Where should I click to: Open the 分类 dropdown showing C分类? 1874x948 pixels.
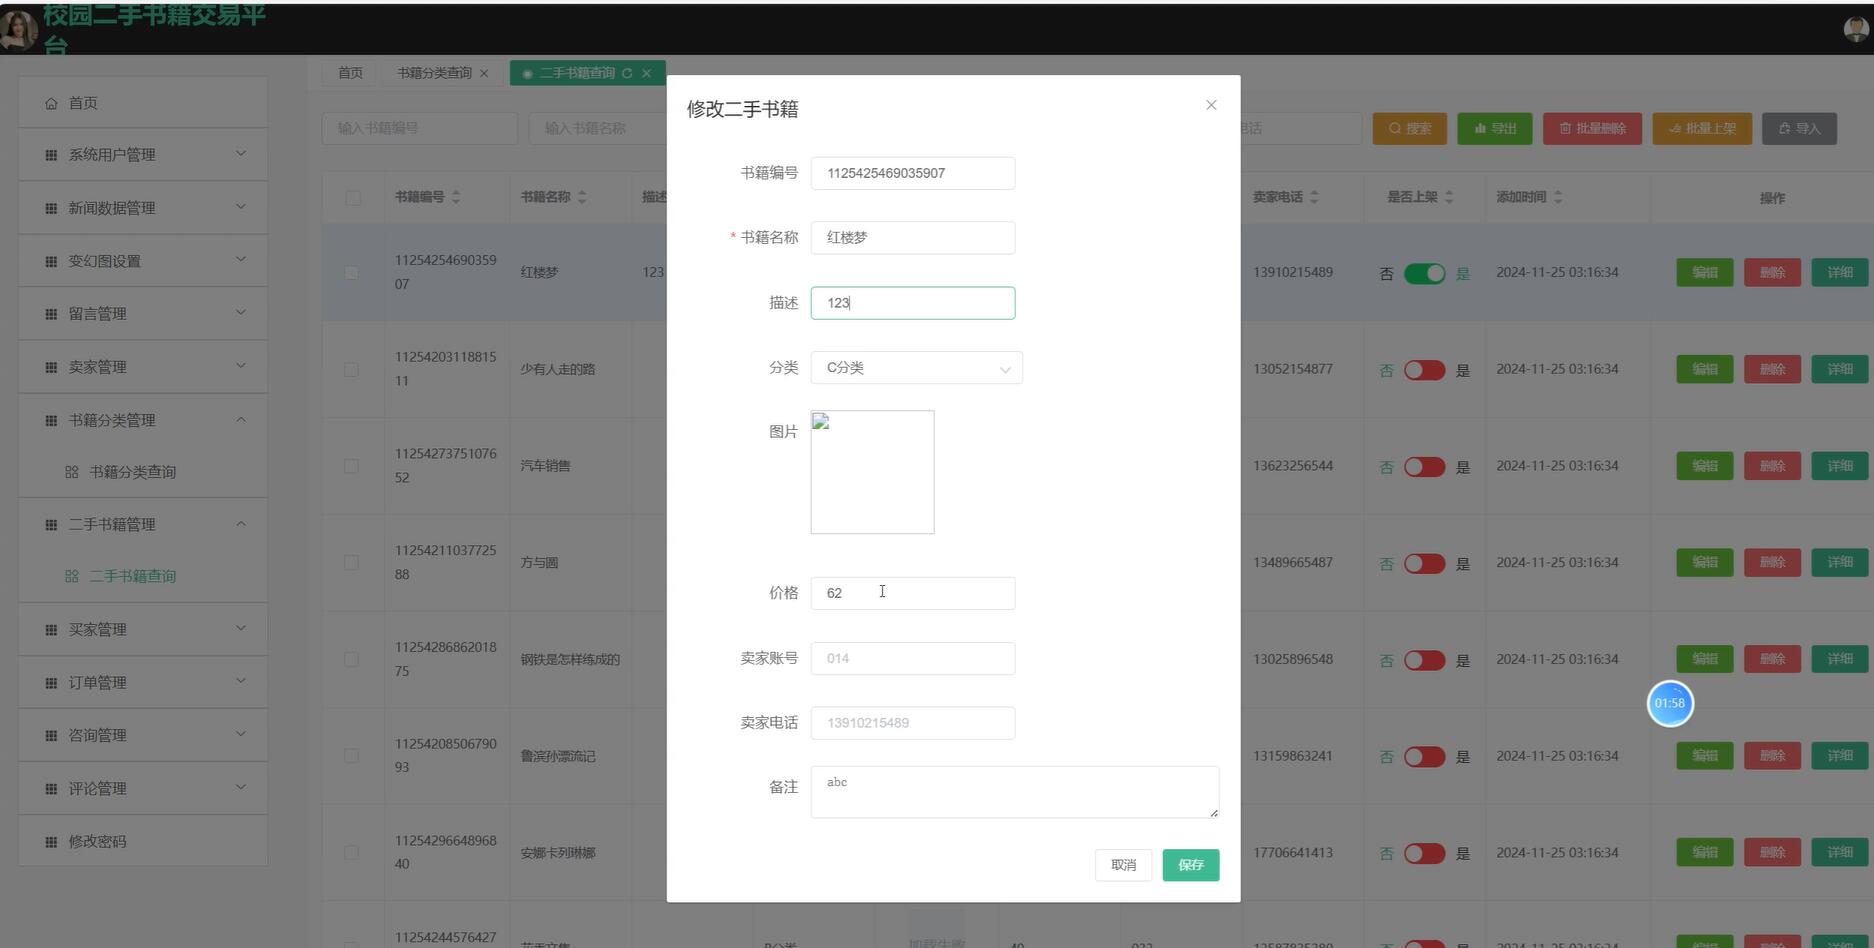point(916,367)
